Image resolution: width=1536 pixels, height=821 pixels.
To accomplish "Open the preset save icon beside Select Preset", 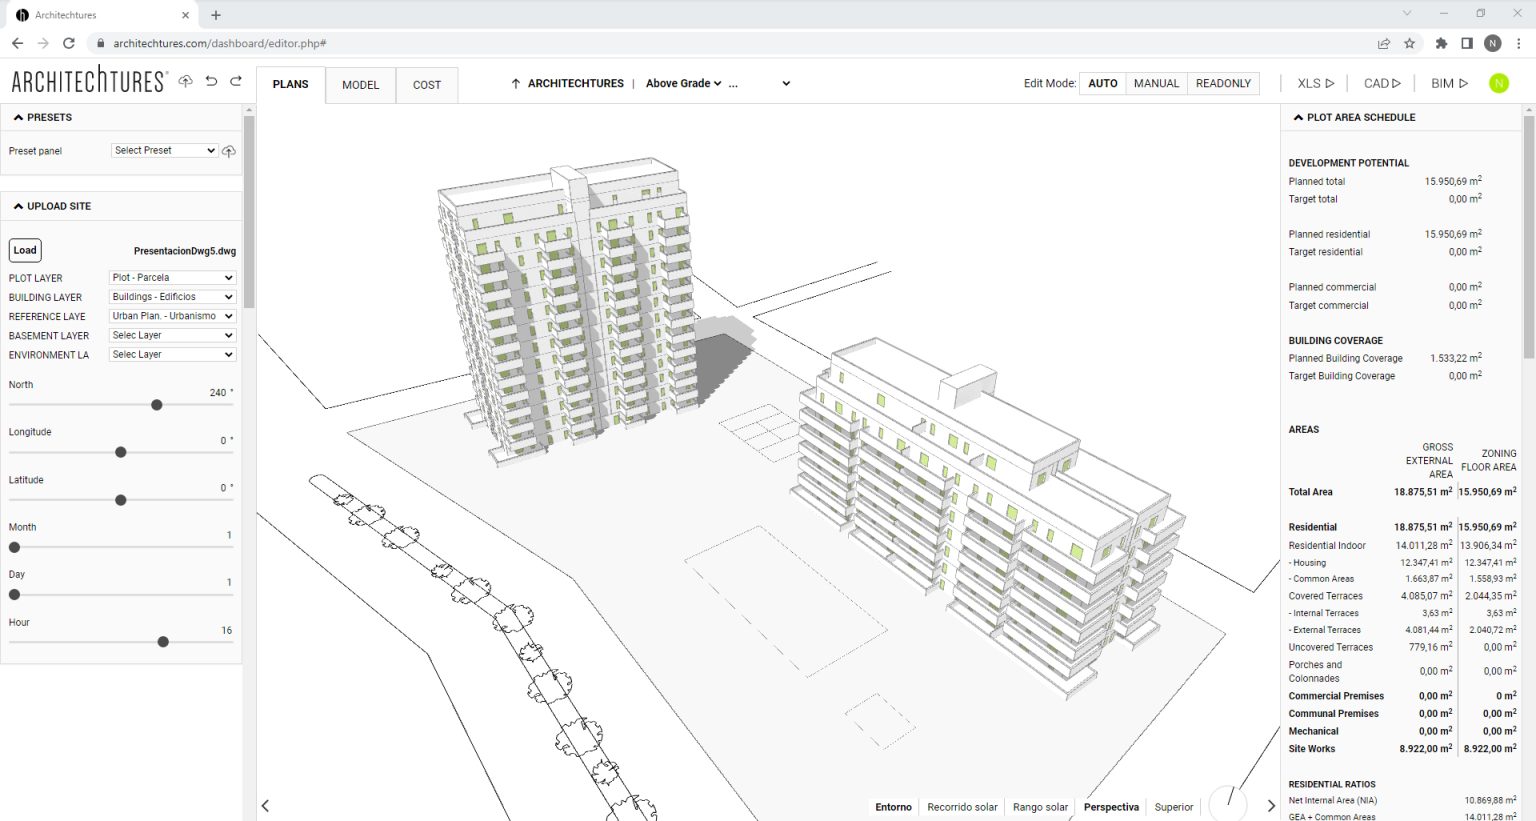I will tap(229, 150).
